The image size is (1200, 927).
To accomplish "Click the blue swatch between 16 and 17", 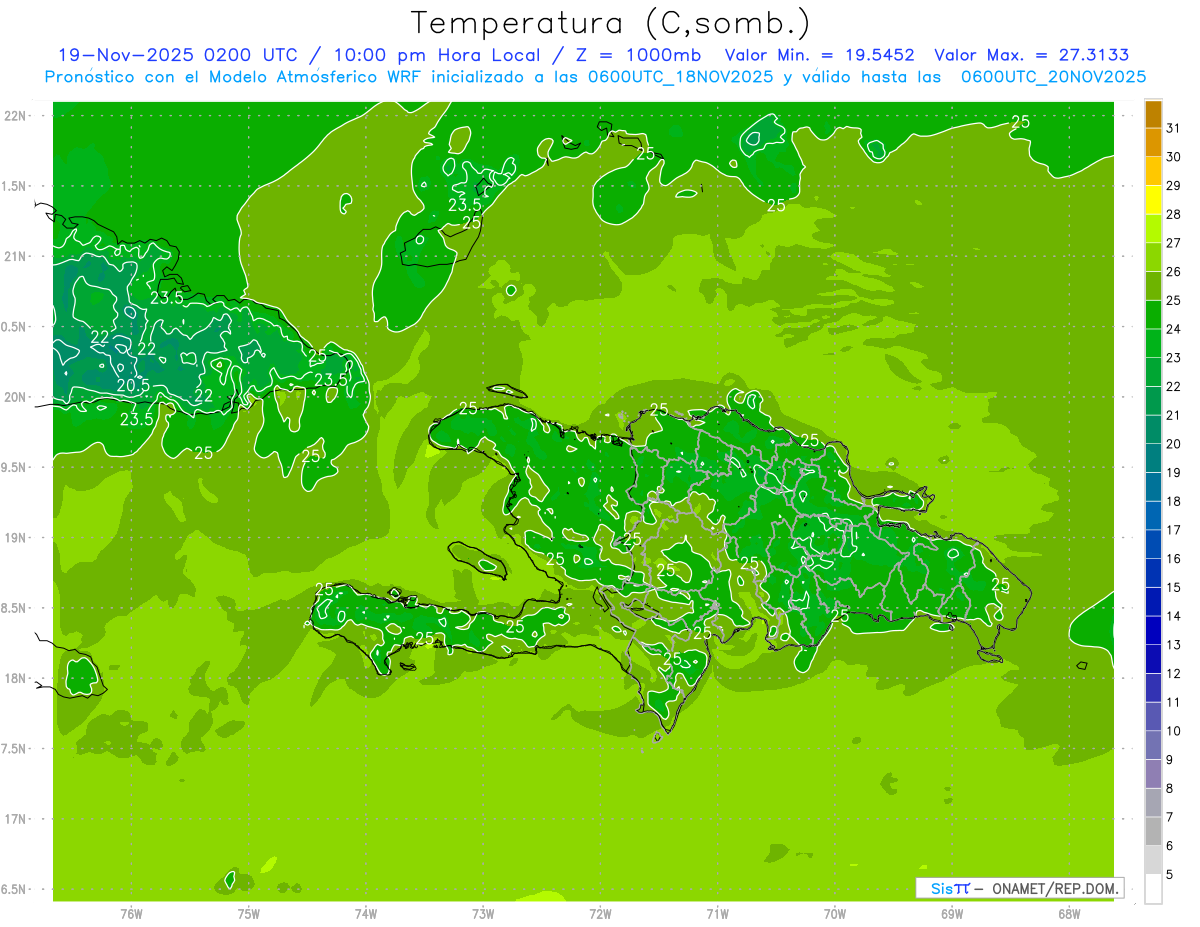I will pyautogui.click(x=1153, y=545).
